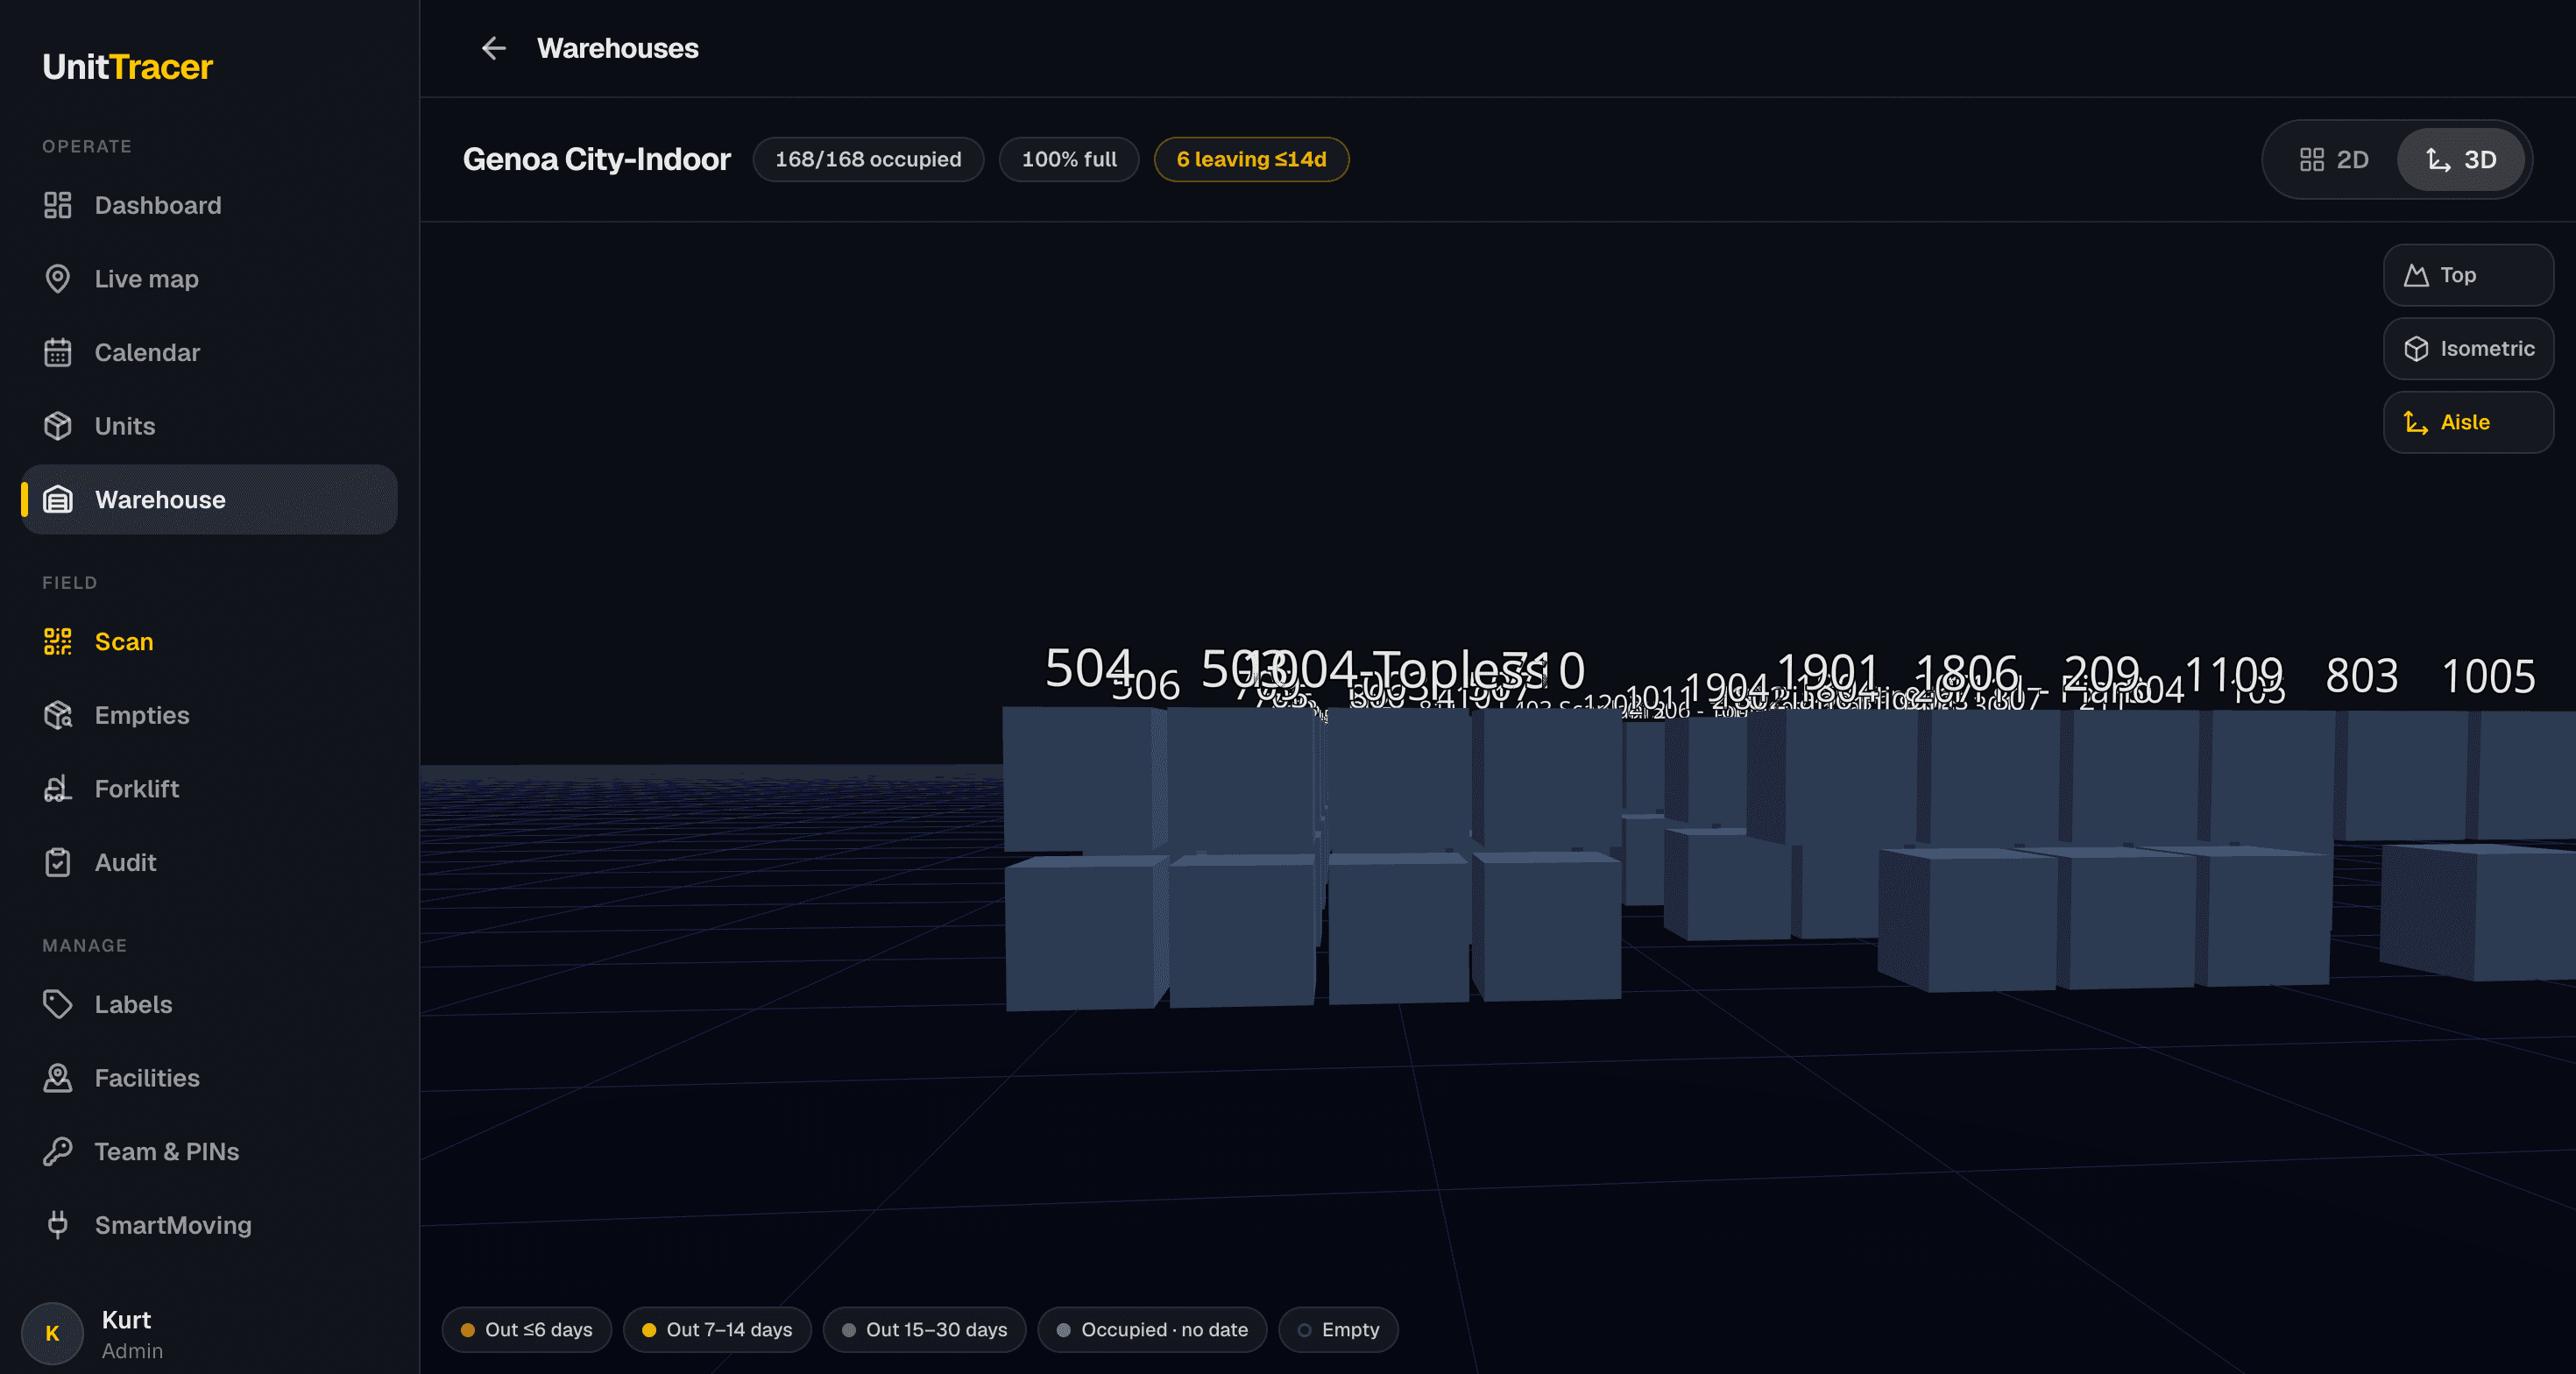Screen dimensions: 2576x1374
Task: Open the SmartMoving plug icon
Action: (x=58, y=1224)
